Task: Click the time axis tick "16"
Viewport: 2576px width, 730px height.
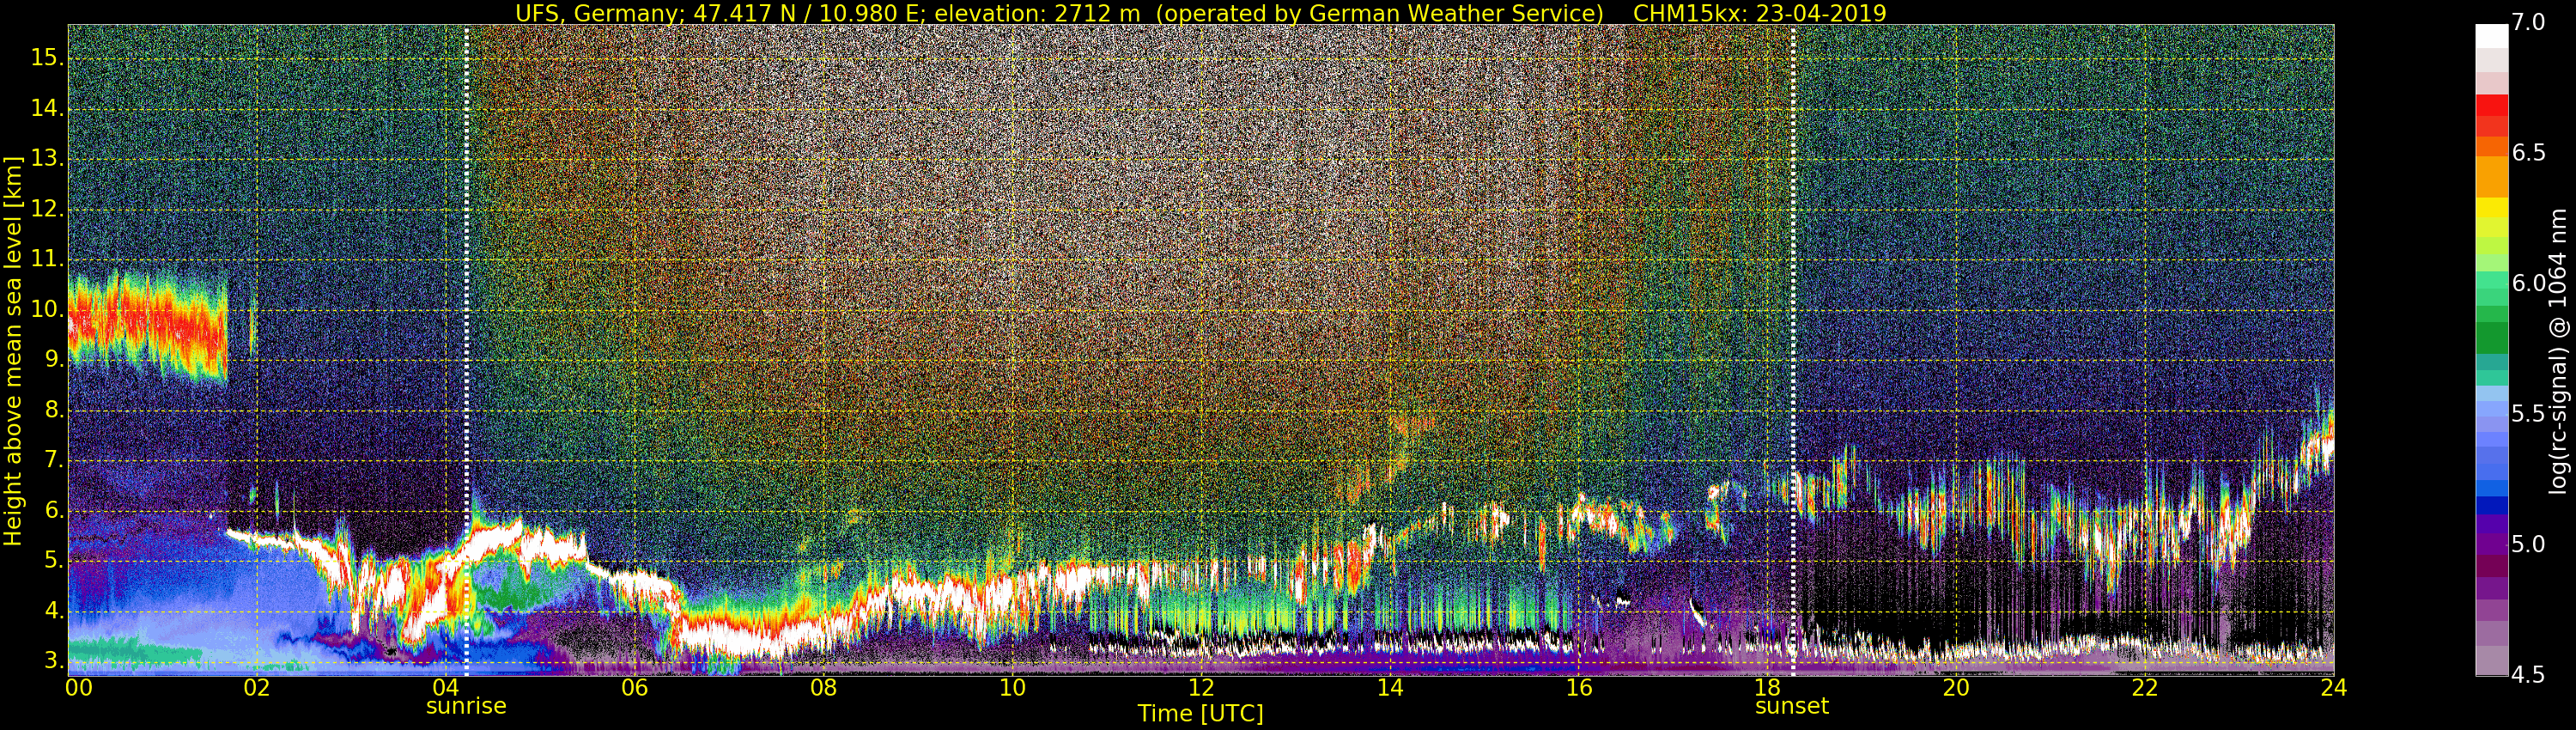Action: 1579,688
